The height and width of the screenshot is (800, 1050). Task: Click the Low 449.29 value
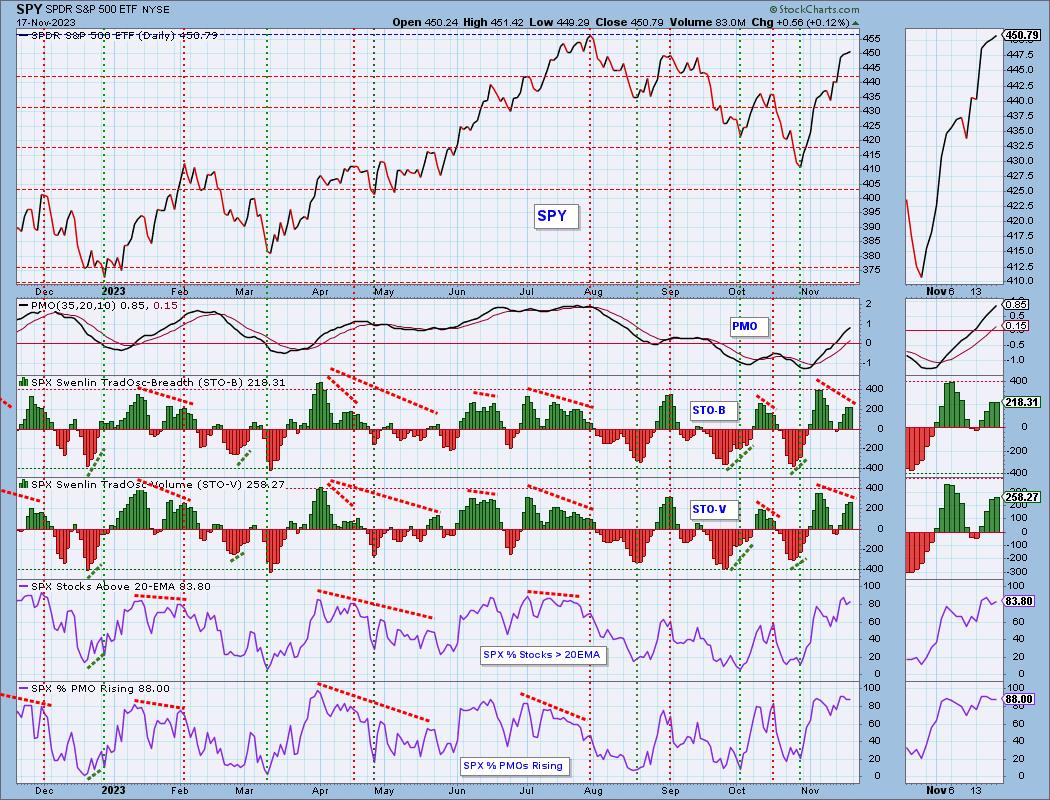point(560,22)
